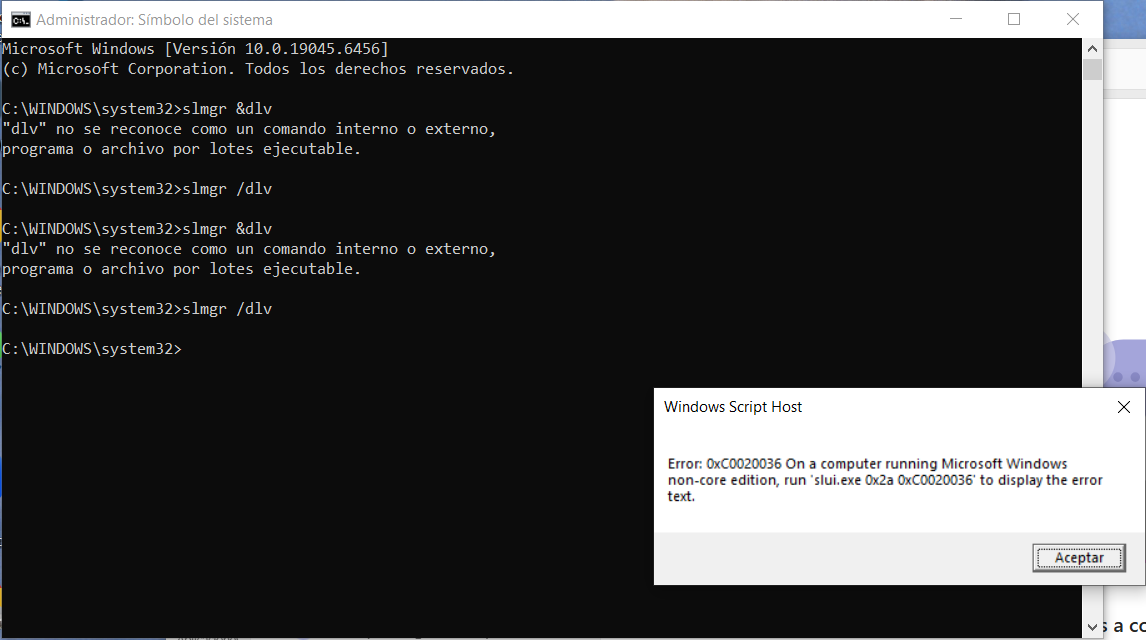Click the title text 'Administrador: Símbolo del sistema'
1146x640 pixels.
pos(154,20)
